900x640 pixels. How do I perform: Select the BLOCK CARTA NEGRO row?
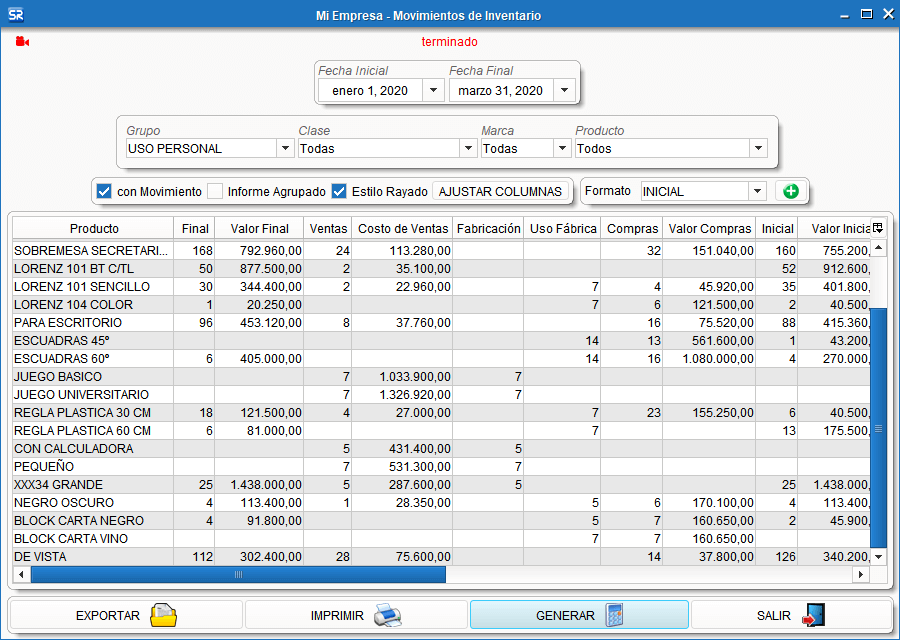pyautogui.click(x=441, y=521)
